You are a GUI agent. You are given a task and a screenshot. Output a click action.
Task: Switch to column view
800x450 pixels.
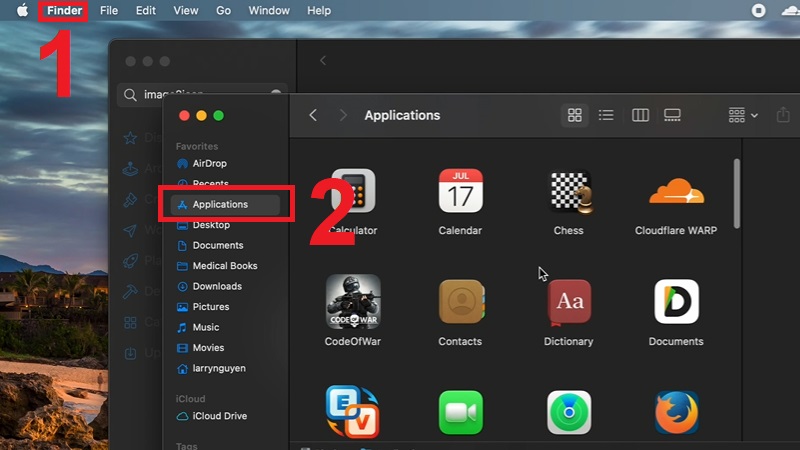tap(640, 115)
